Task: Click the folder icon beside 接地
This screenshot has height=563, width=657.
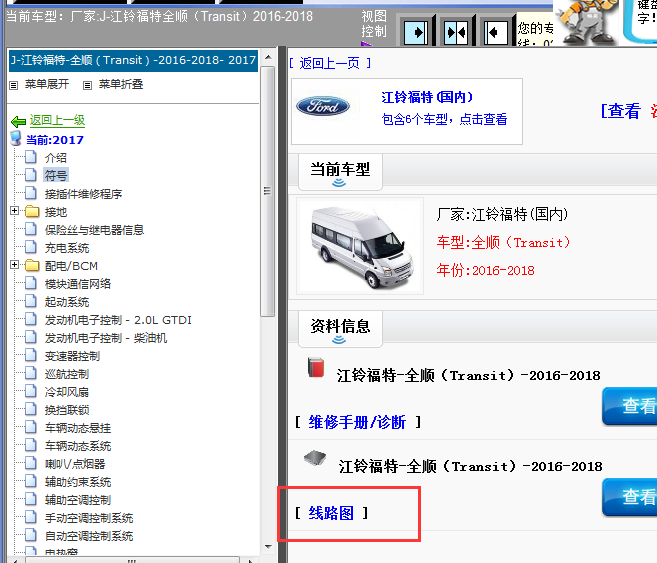Action: click(x=32, y=211)
